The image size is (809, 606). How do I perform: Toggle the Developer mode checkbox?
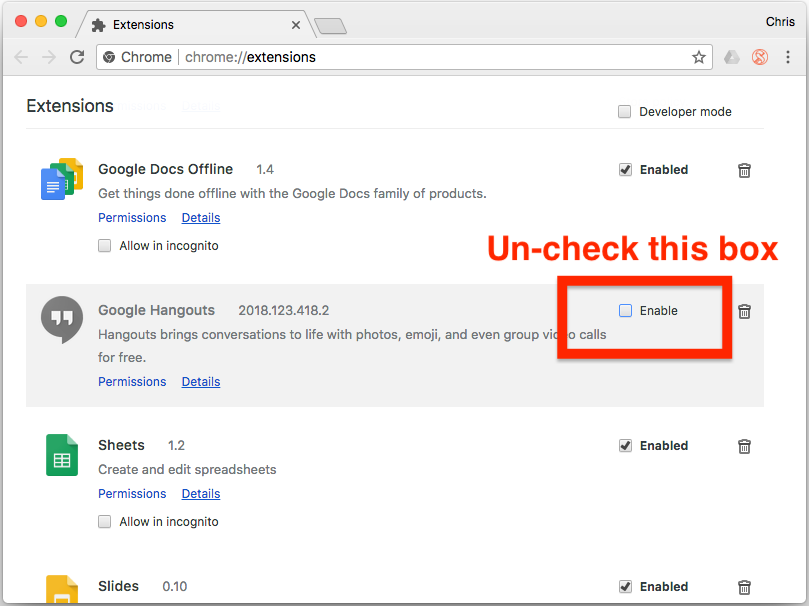tap(624, 111)
